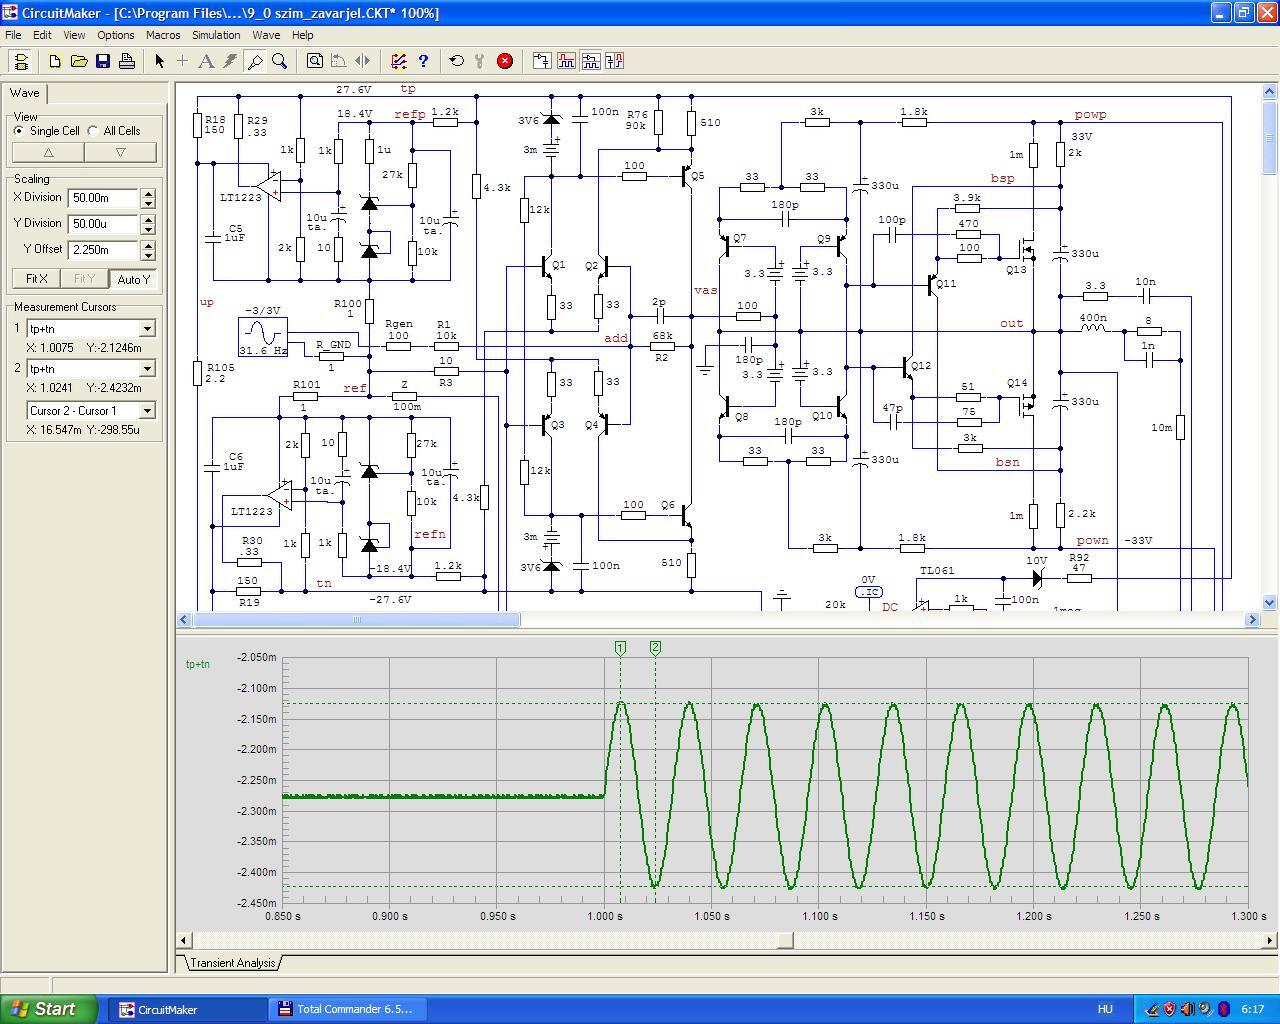Toggle the Auto Y scaling button
The image size is (1280, 1024).
coord(133,279)
